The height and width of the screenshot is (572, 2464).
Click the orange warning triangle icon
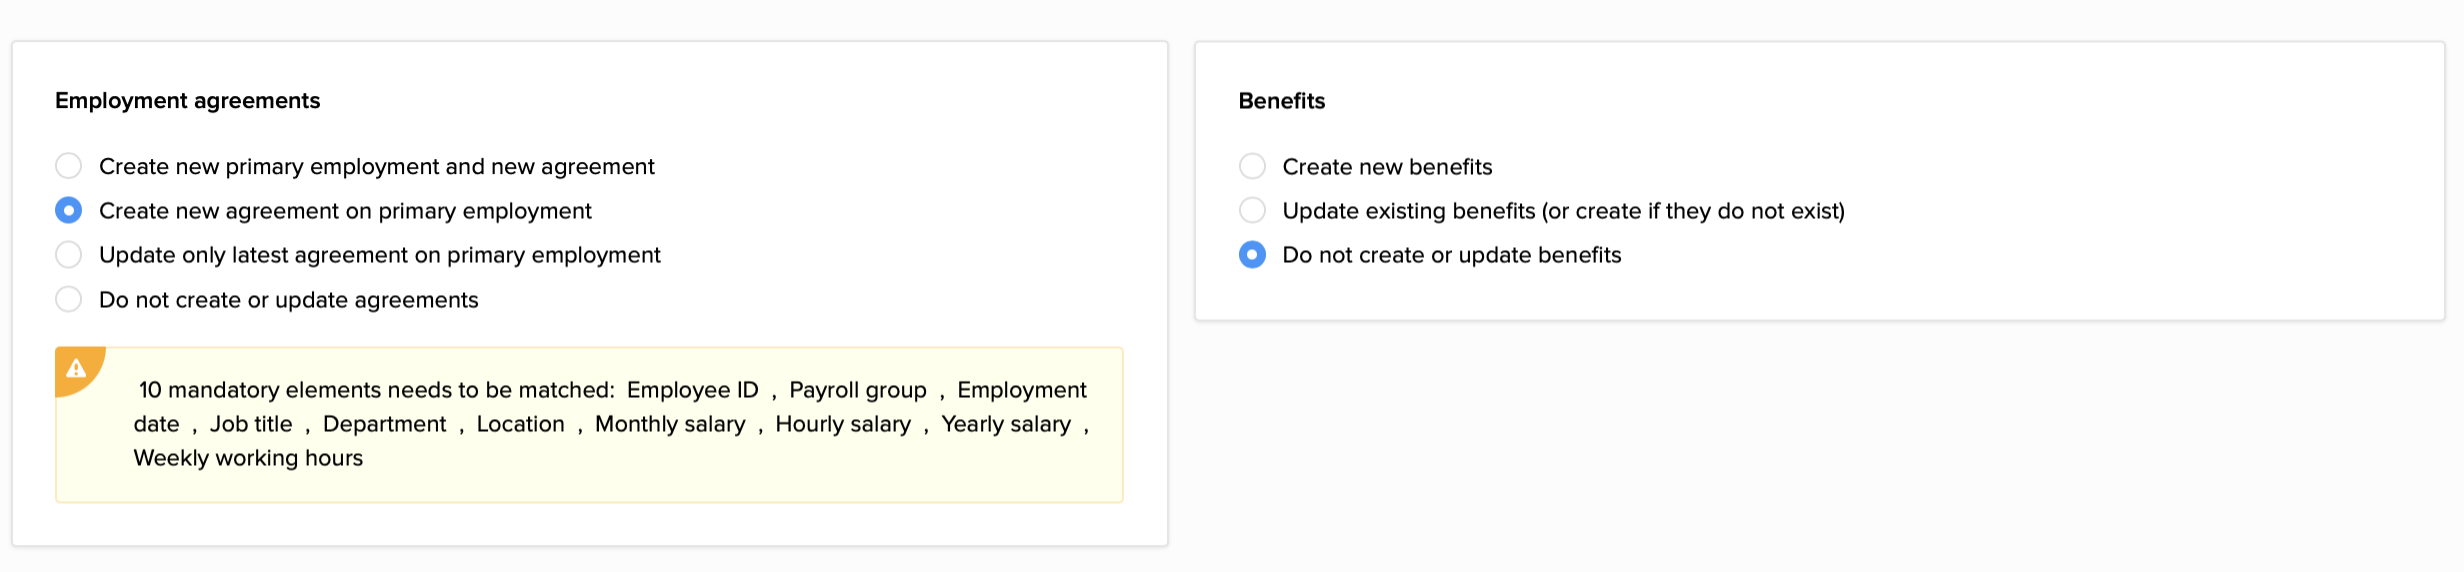pyautogui.click(x=76, y=368)
